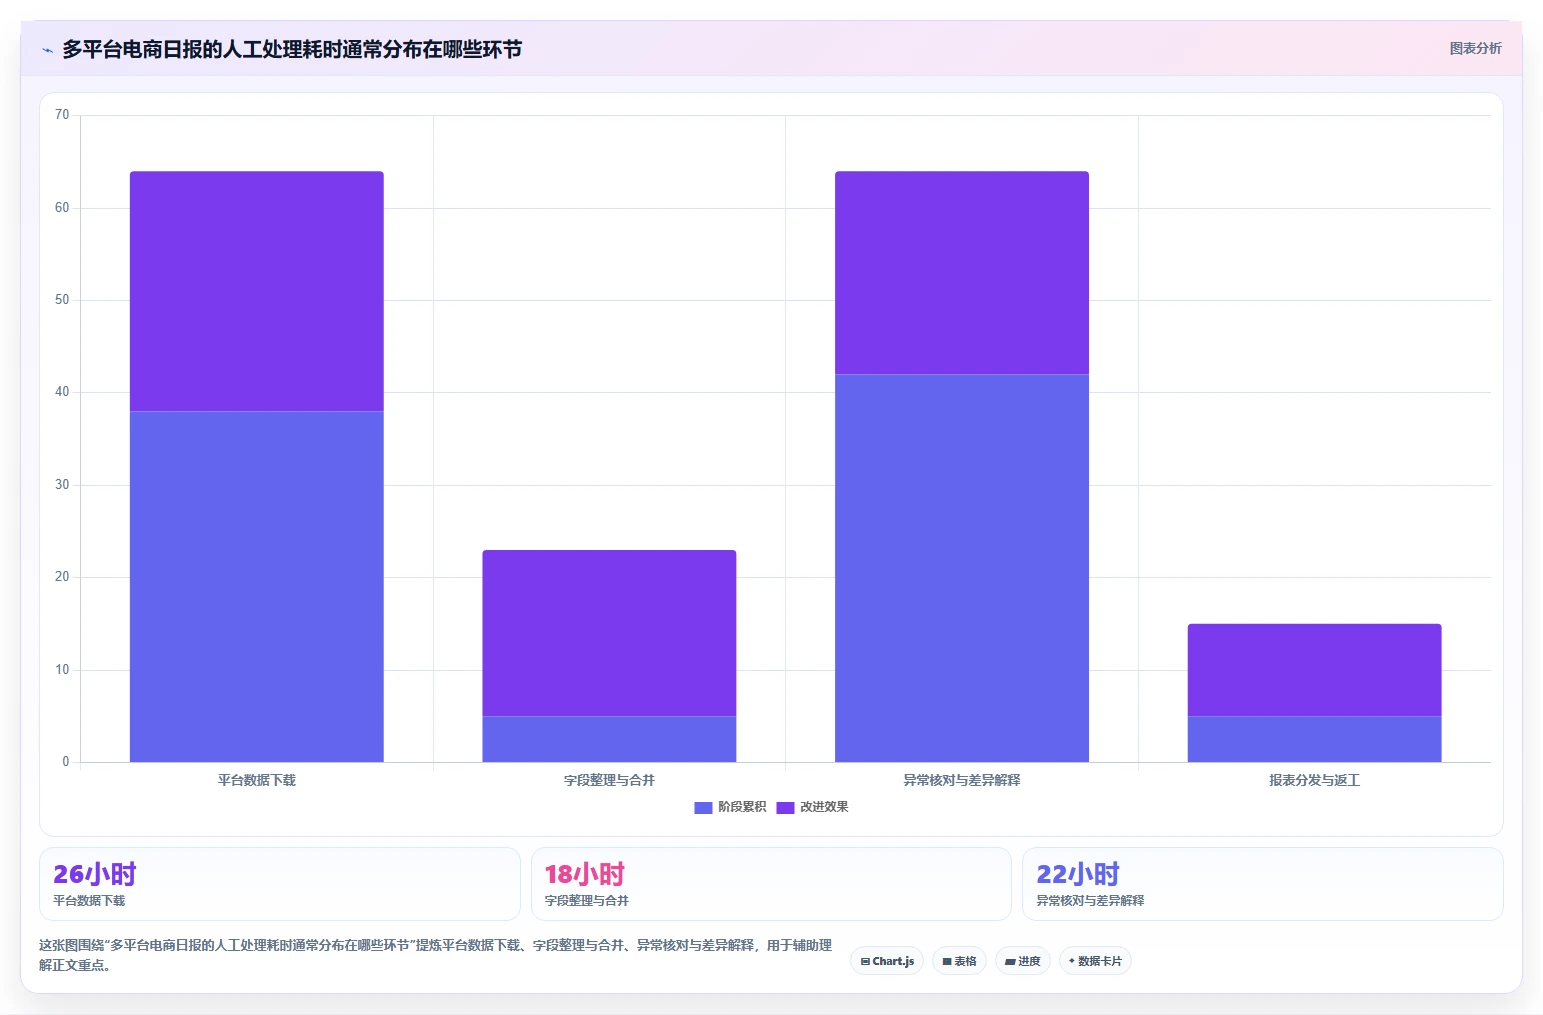
Task: Click the 平台数据下载 x-axis label
Action: pyautogui.click(x=257, y=780)
